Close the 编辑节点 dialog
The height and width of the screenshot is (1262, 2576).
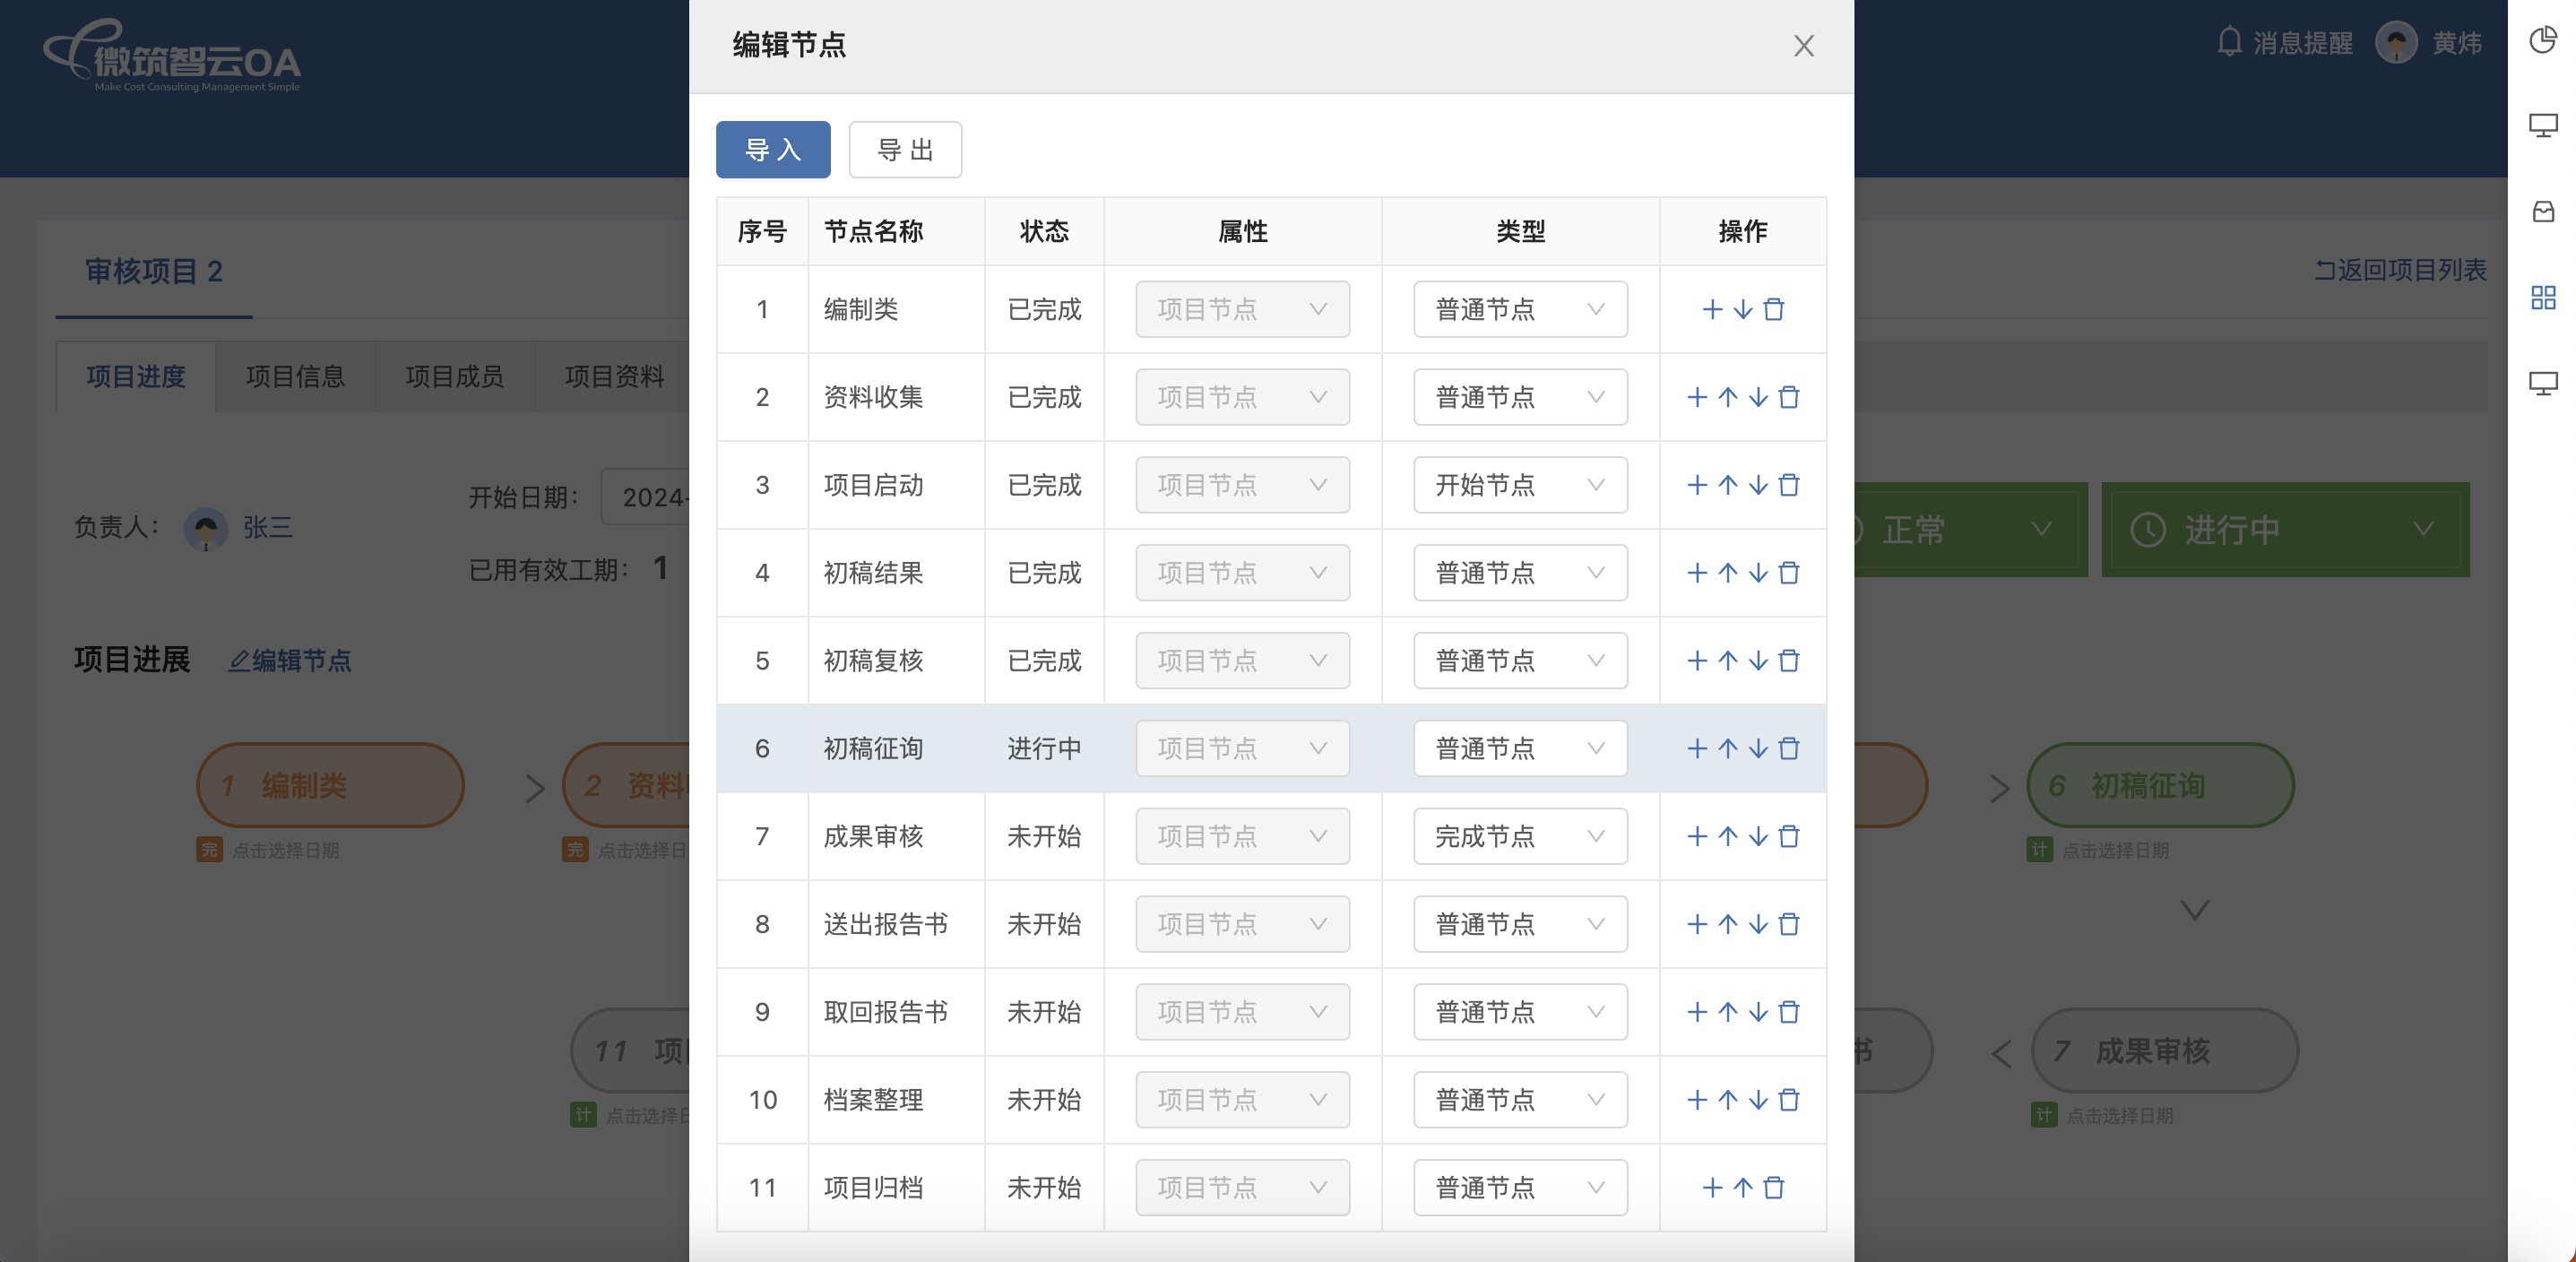point(1803,46)
